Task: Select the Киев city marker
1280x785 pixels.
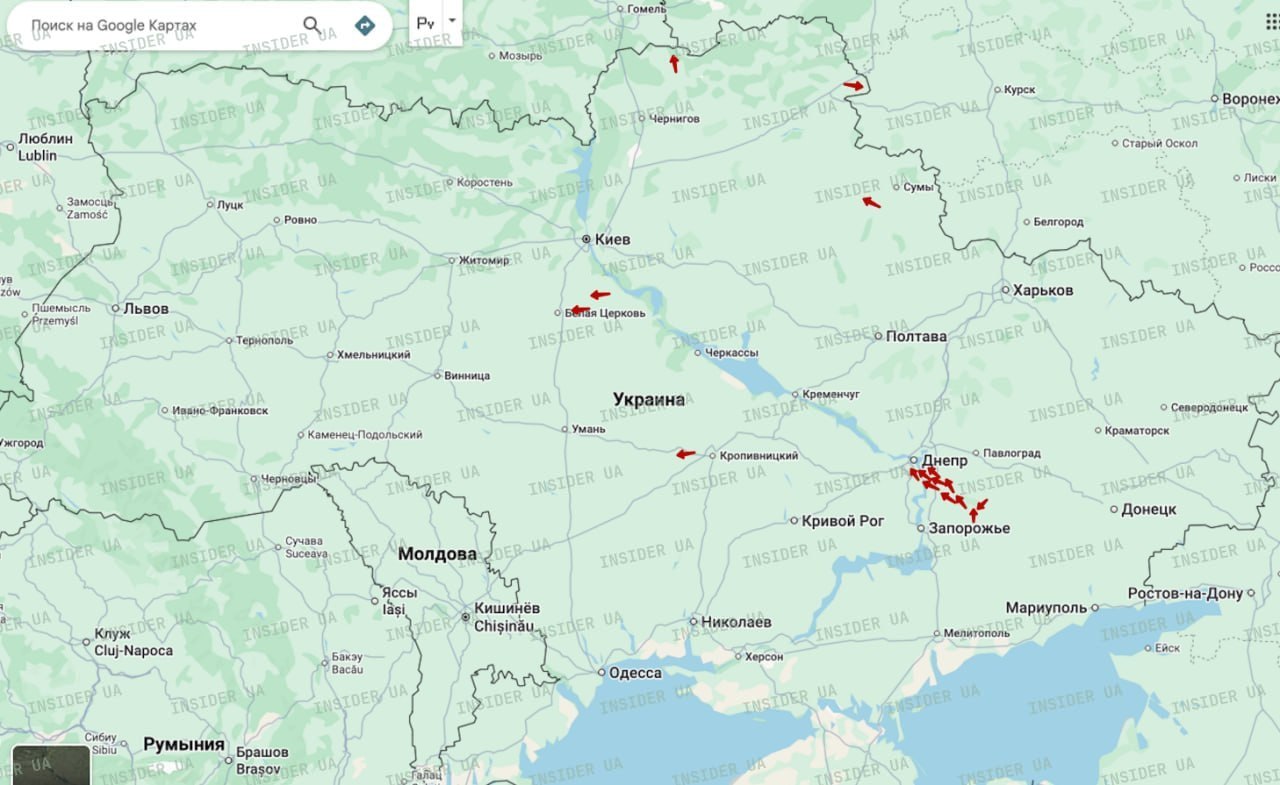Action: pyautogui.click(x=587, y=240)
